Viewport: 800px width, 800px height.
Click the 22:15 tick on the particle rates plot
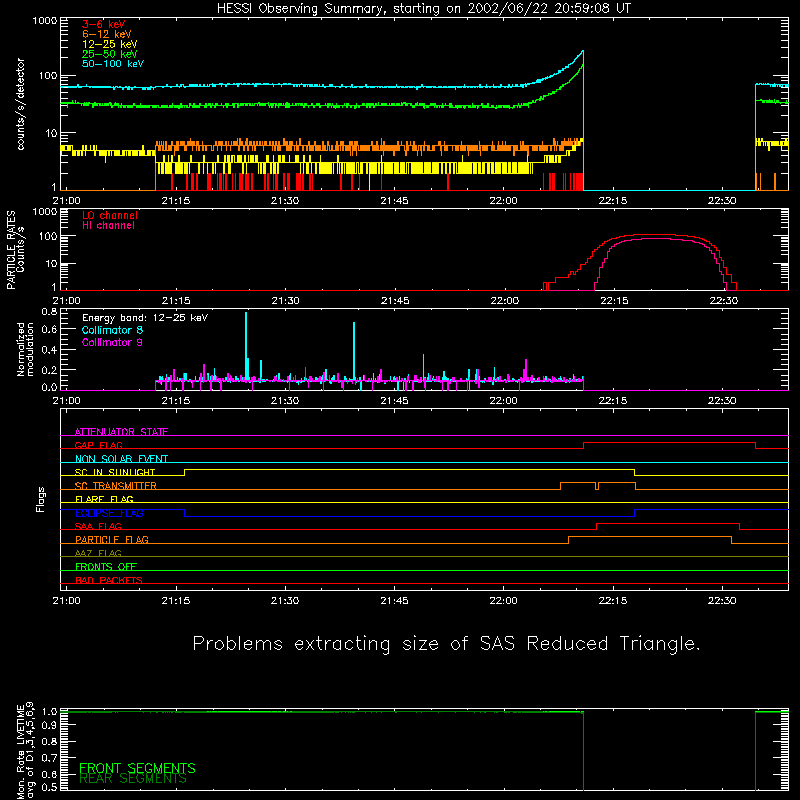click(614, 301)
